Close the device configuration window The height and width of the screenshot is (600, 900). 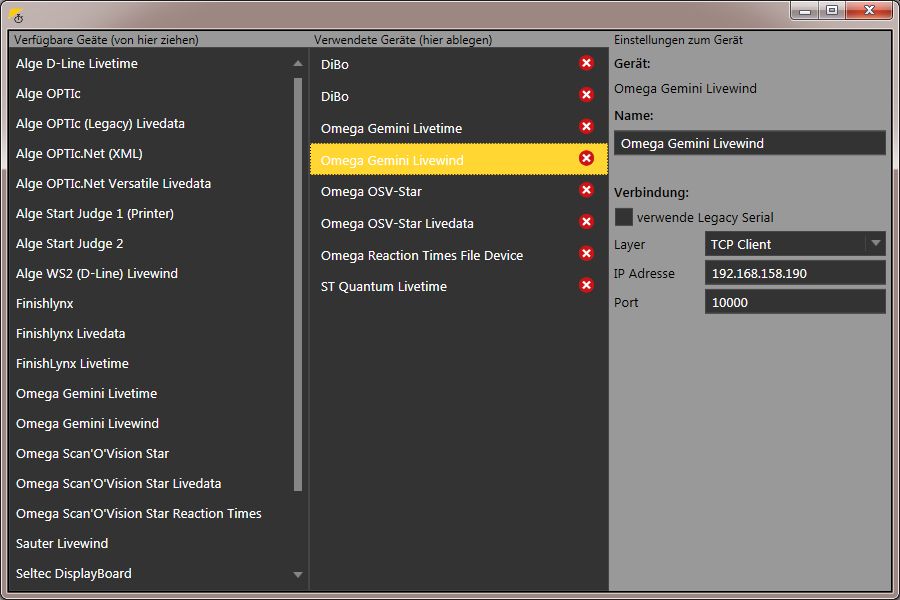(x=869, y=10)
